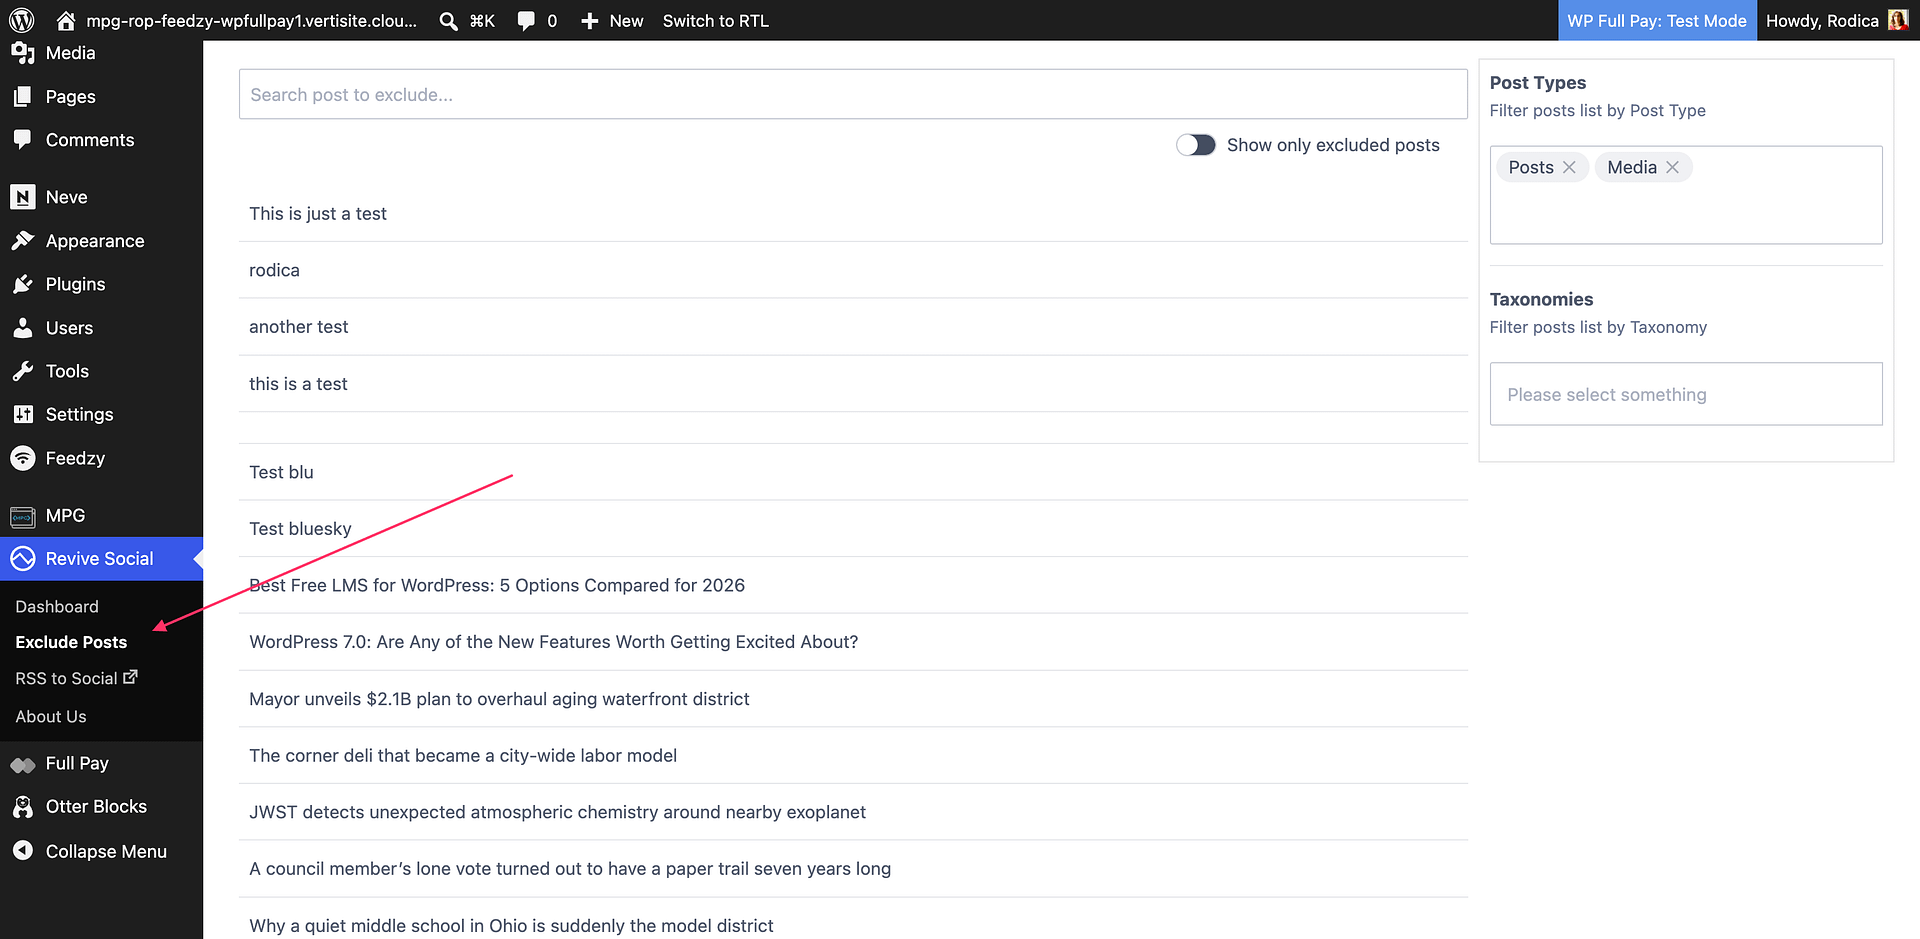Open the Plugins menu label

(75, 284)
